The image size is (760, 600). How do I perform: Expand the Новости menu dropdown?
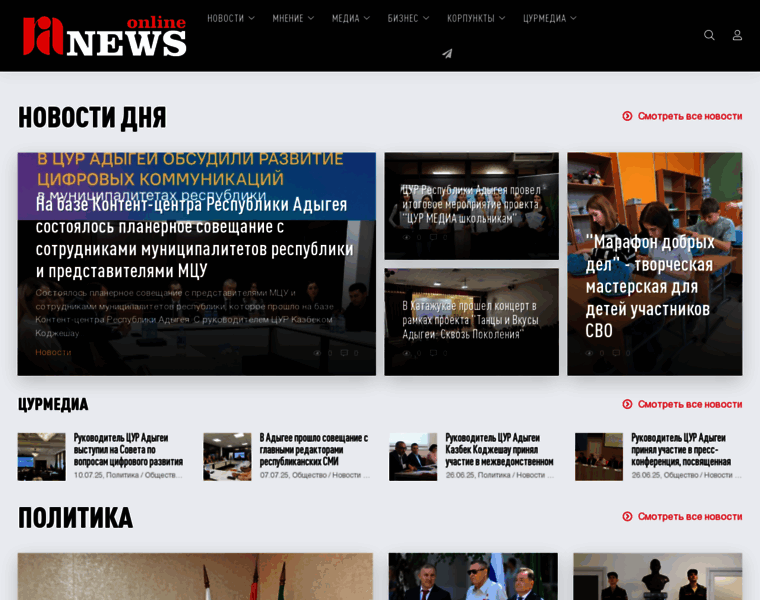click(x=230, y=18)
